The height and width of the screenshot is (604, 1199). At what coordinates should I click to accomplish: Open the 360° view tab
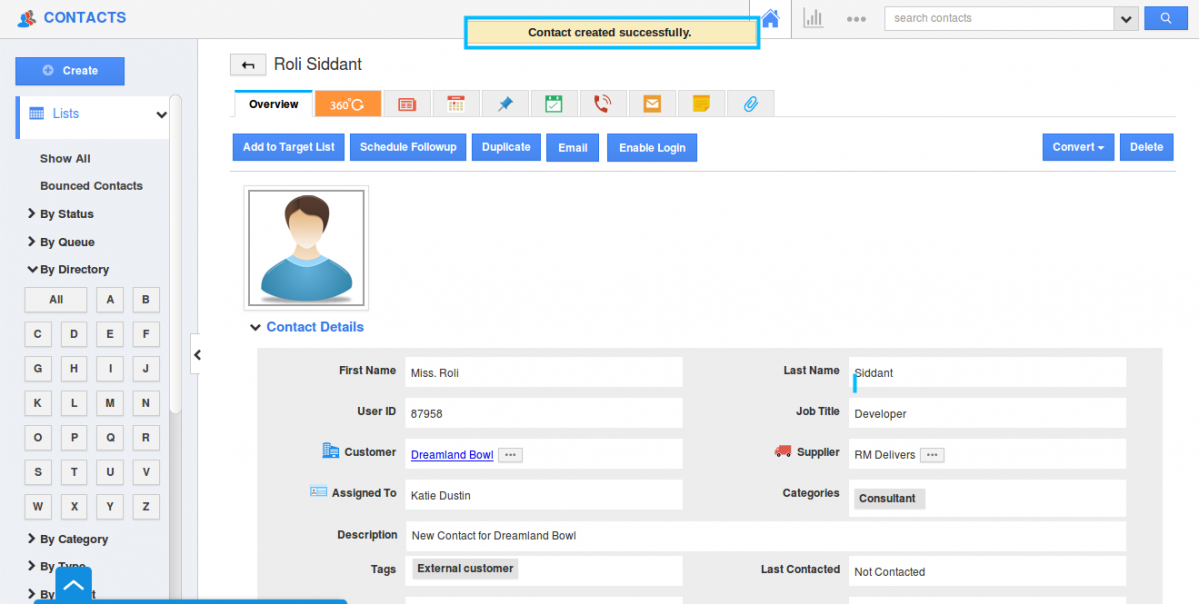pyautogui.click(x=347, y=104)
